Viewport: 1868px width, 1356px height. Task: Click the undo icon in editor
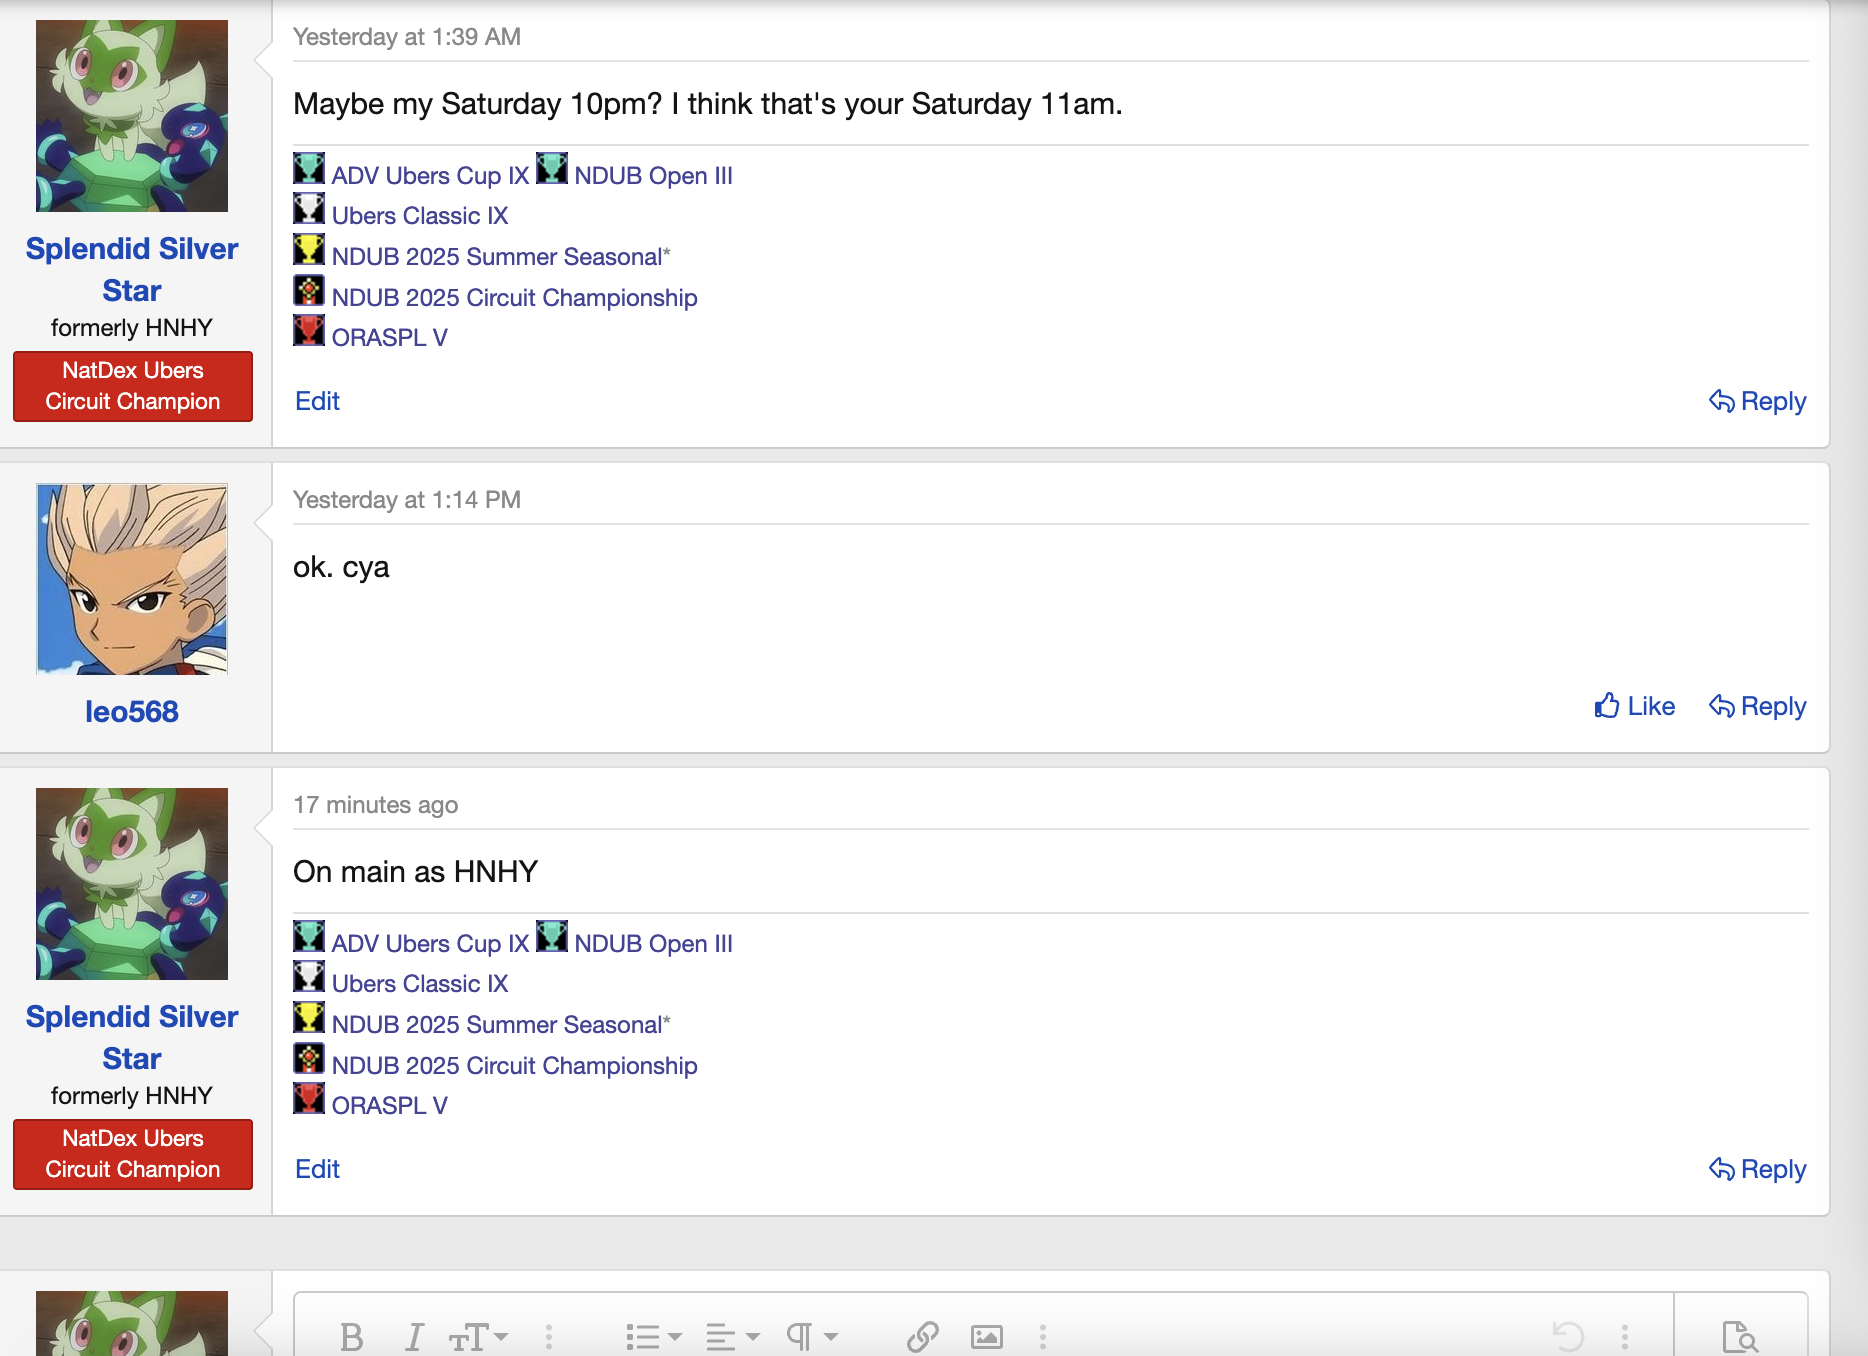pyautogui.click(x=1568, y=1336)
